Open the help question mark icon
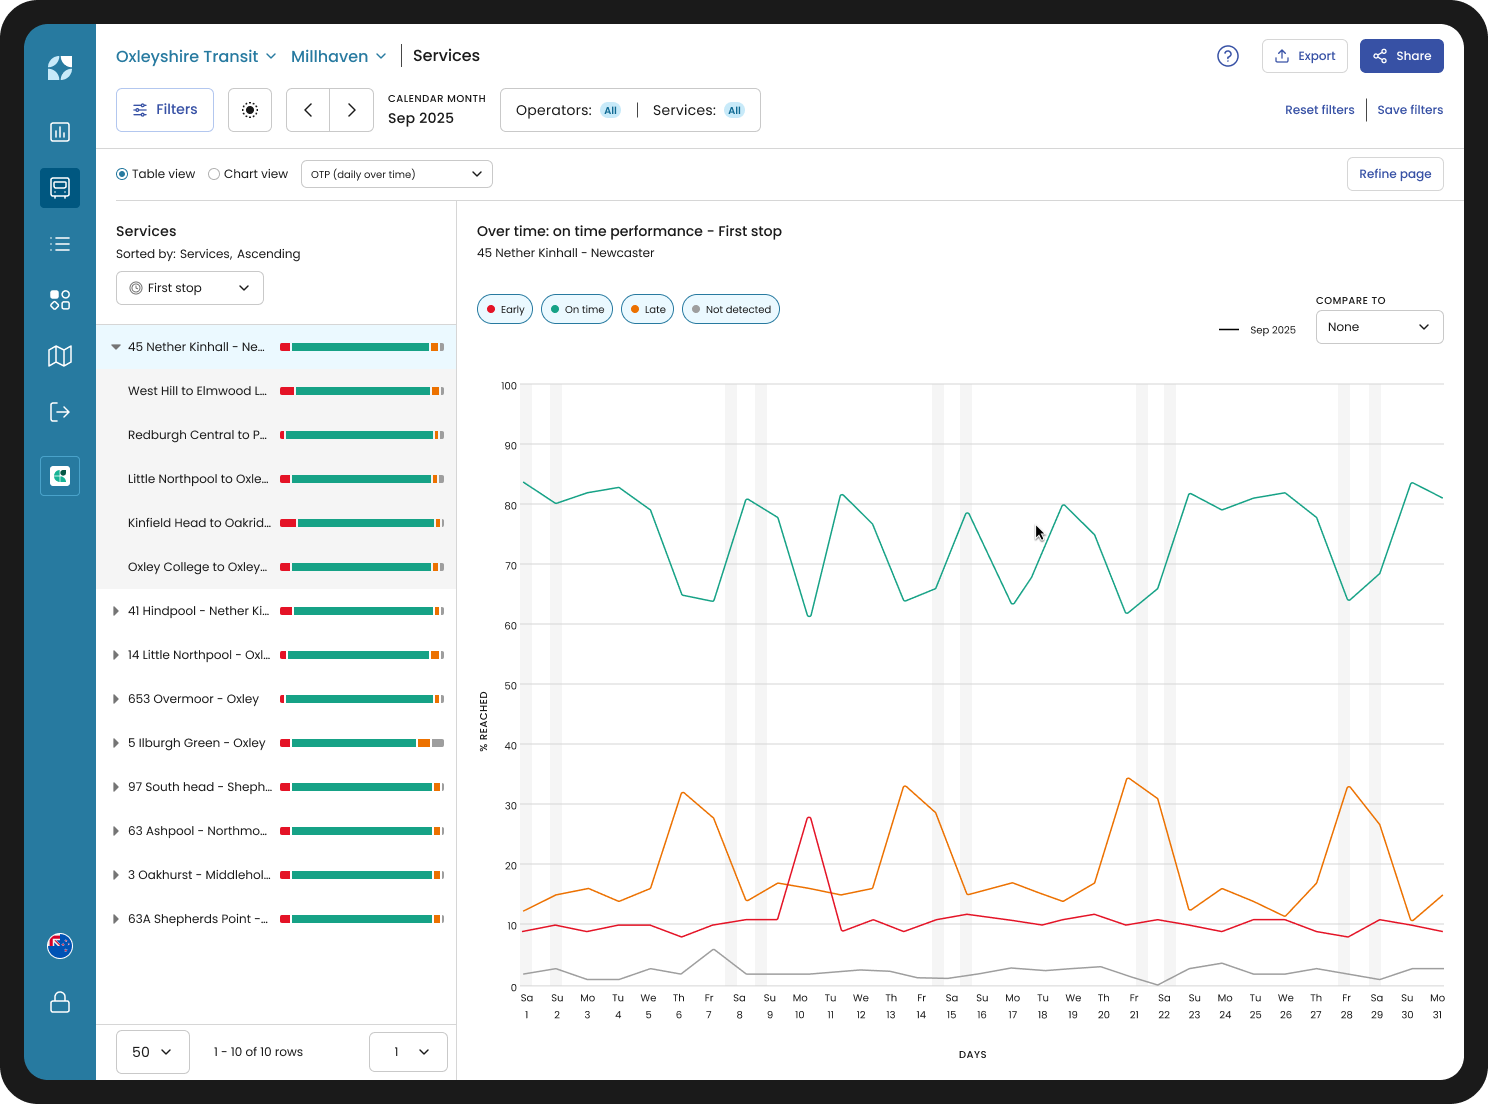This screenshot has width=1488, height=1104. coord(1228,56)
